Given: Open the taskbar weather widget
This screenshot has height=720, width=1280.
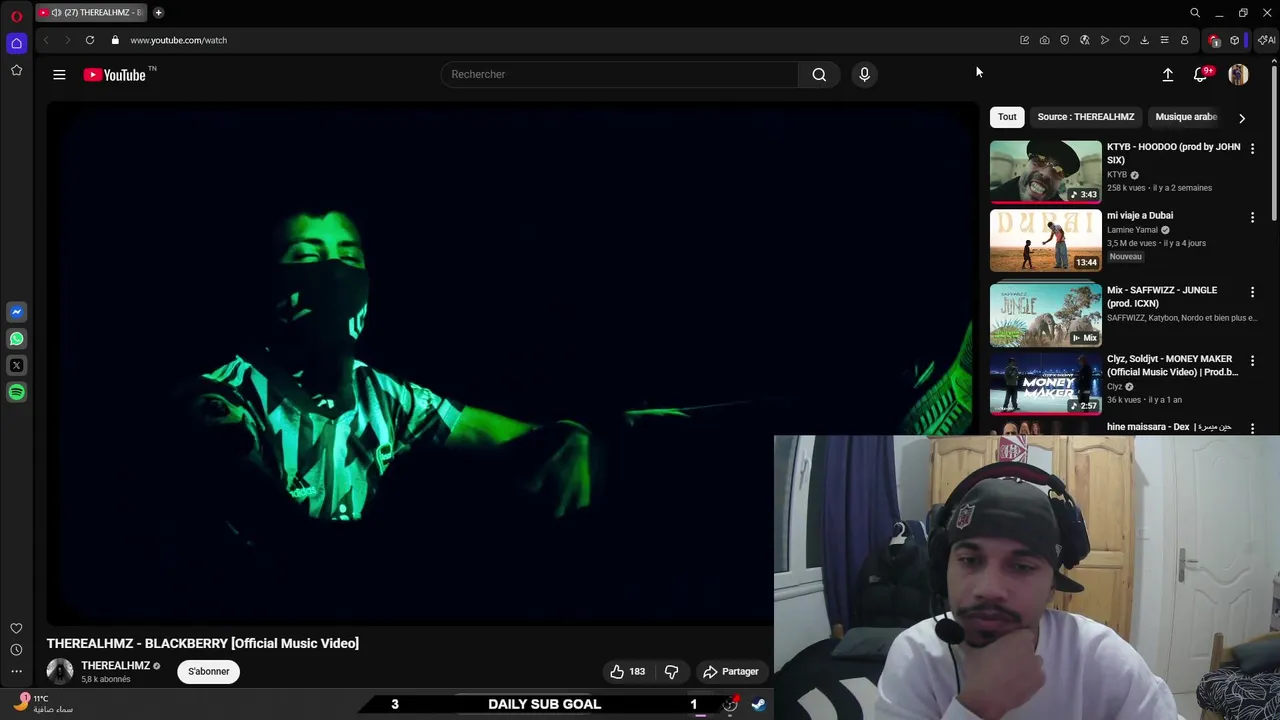Looking at the screenshot, I should 45,704.
